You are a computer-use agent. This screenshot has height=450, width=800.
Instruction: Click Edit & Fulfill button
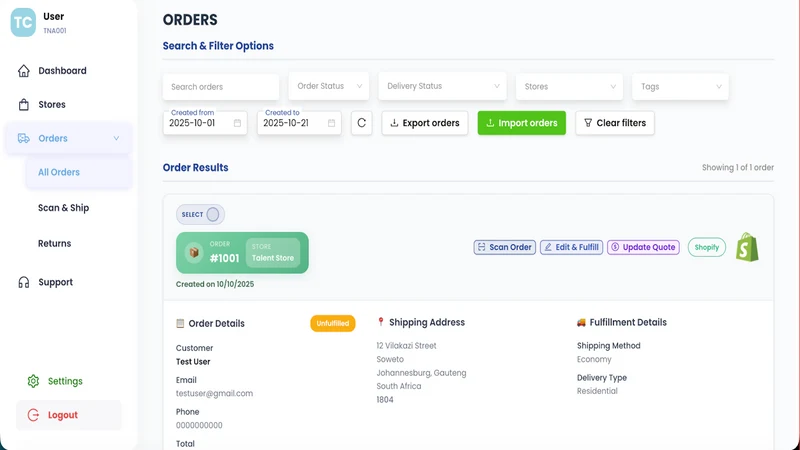(x=571, y=247)
